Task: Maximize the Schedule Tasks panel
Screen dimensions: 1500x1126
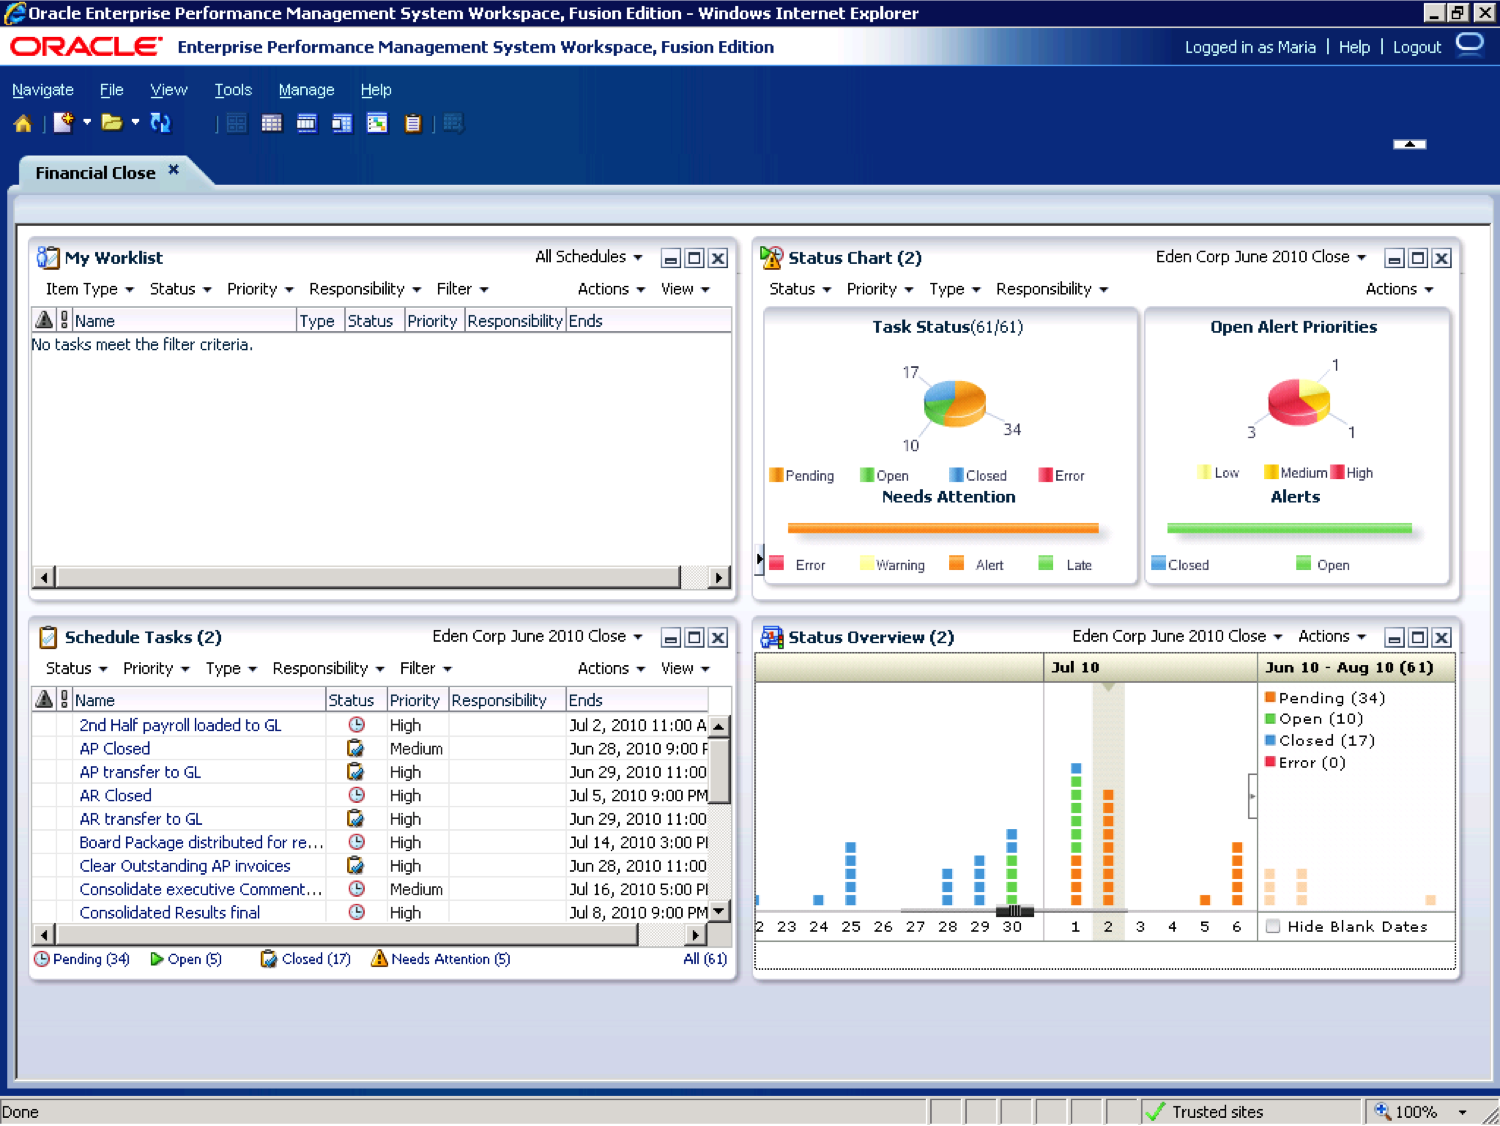Action: pyautogui.click(x=694, y=638)
